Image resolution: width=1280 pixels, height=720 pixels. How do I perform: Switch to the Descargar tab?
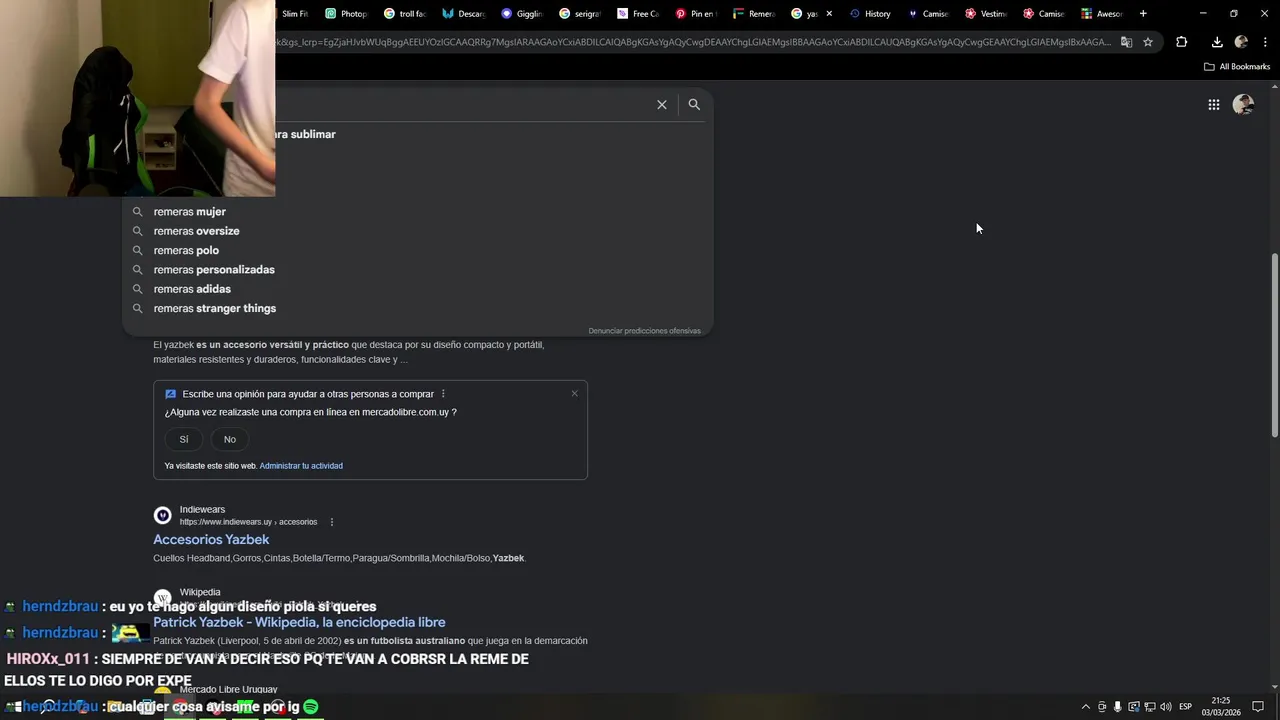pyautogui.click(x=463, y=14)
